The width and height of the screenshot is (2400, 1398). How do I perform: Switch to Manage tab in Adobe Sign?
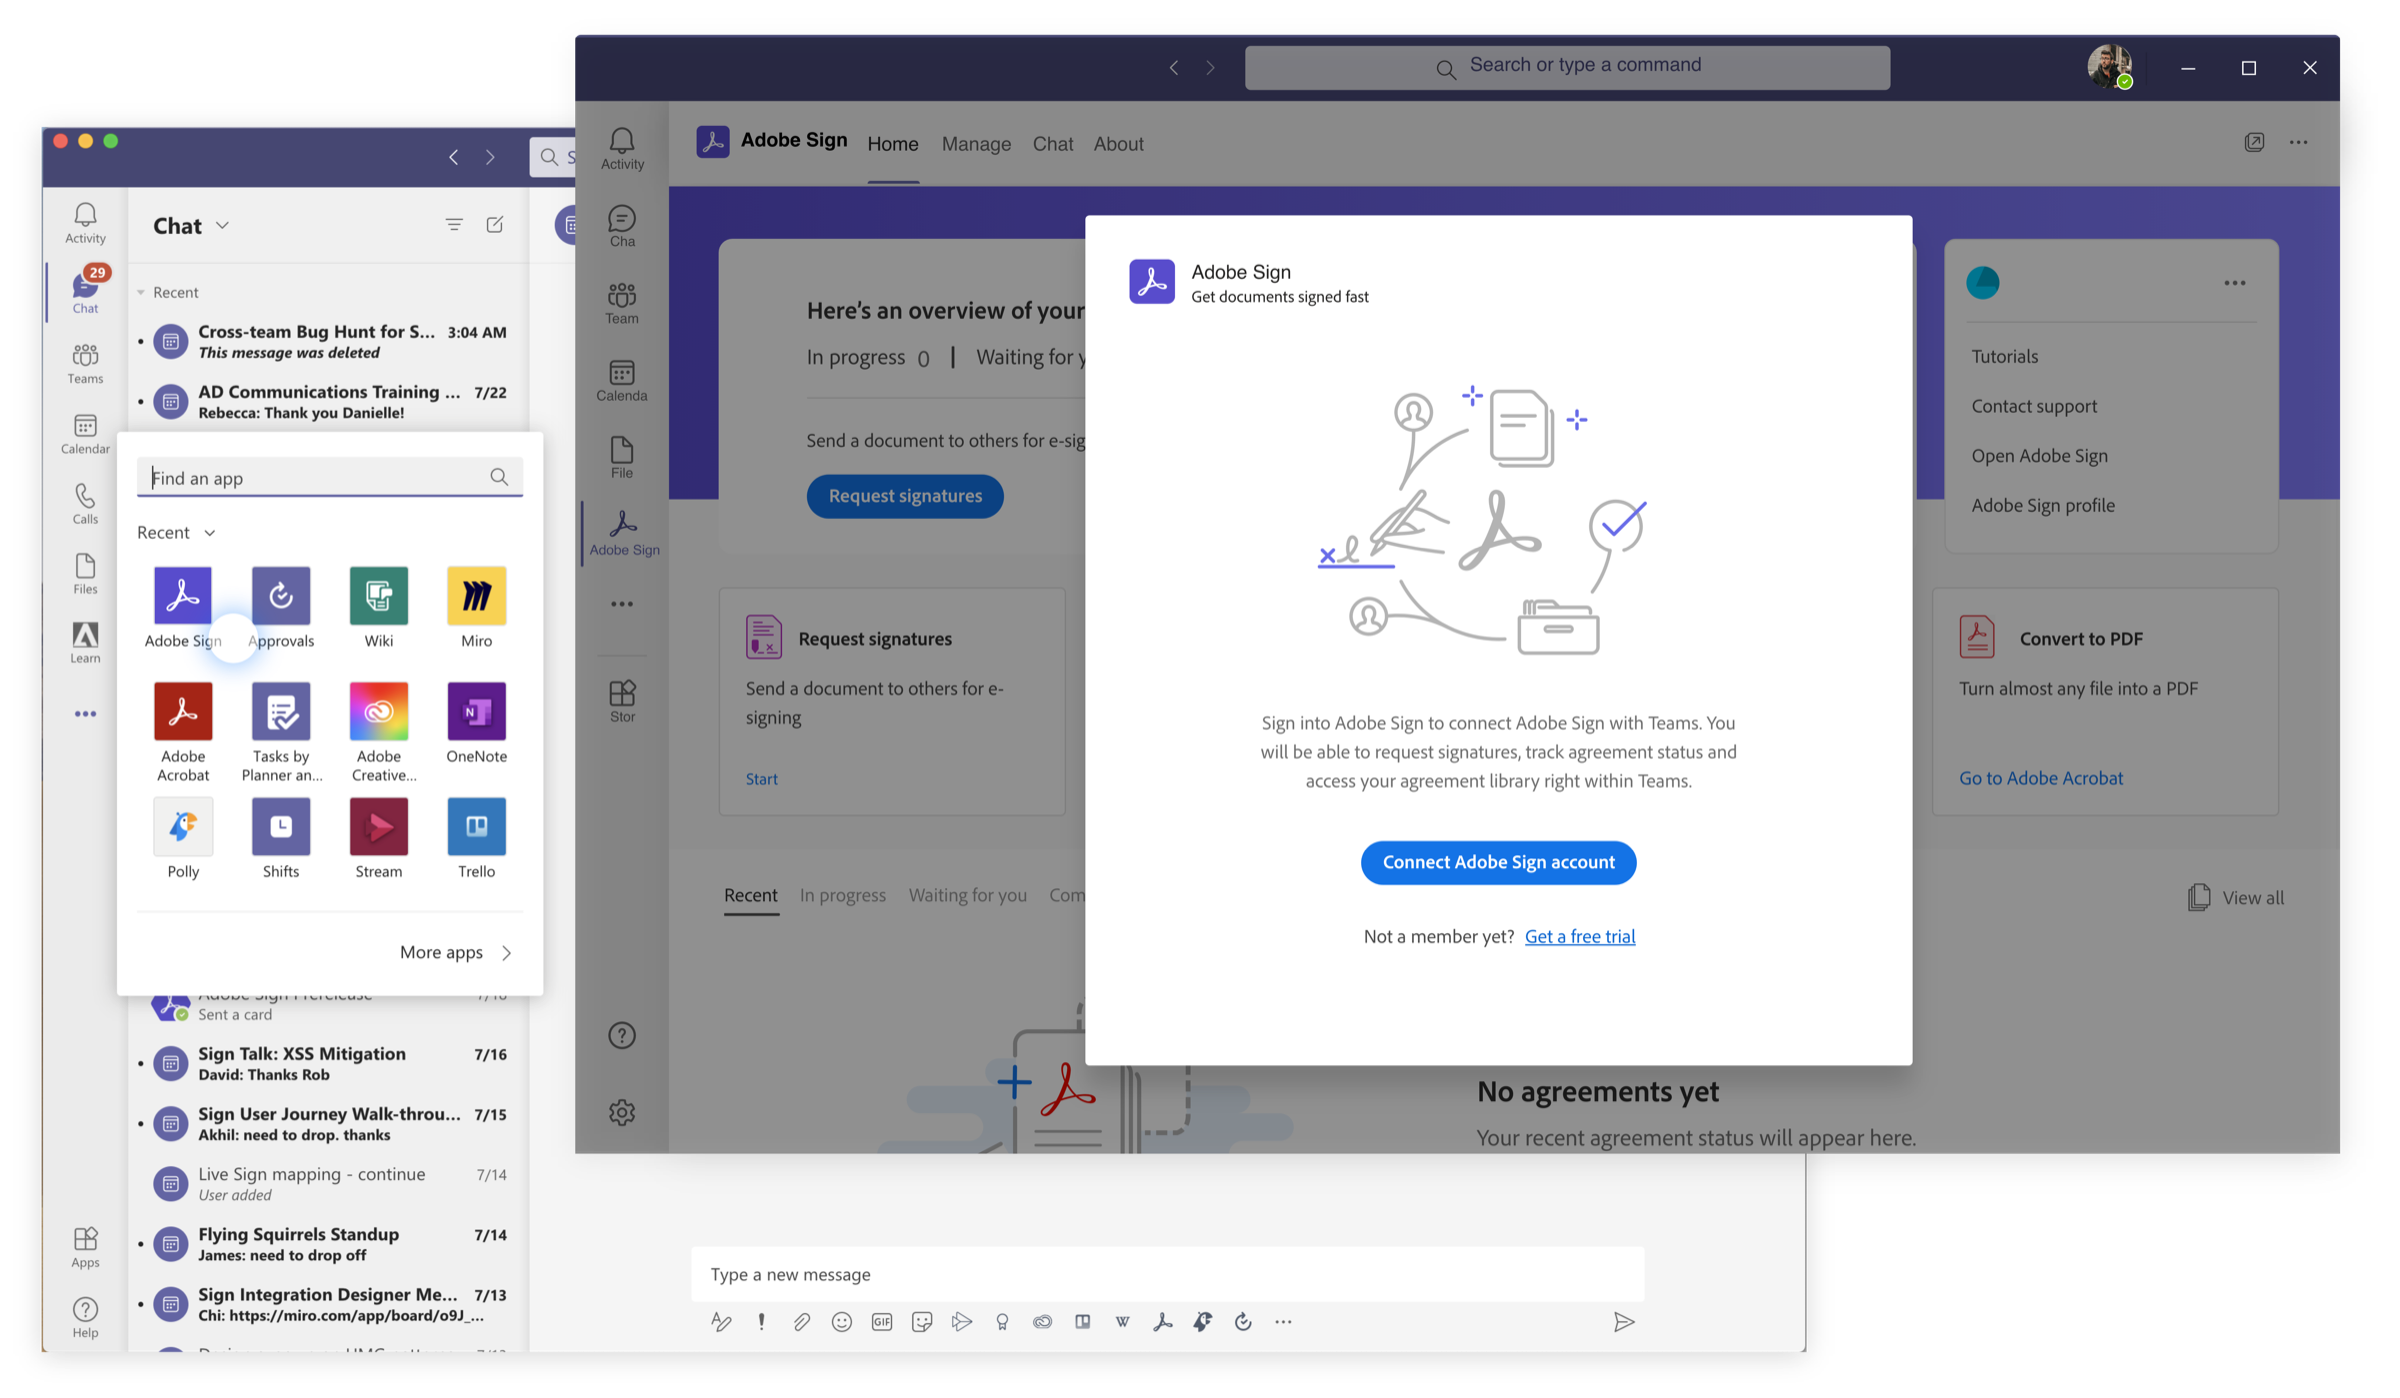coord(976,144)
